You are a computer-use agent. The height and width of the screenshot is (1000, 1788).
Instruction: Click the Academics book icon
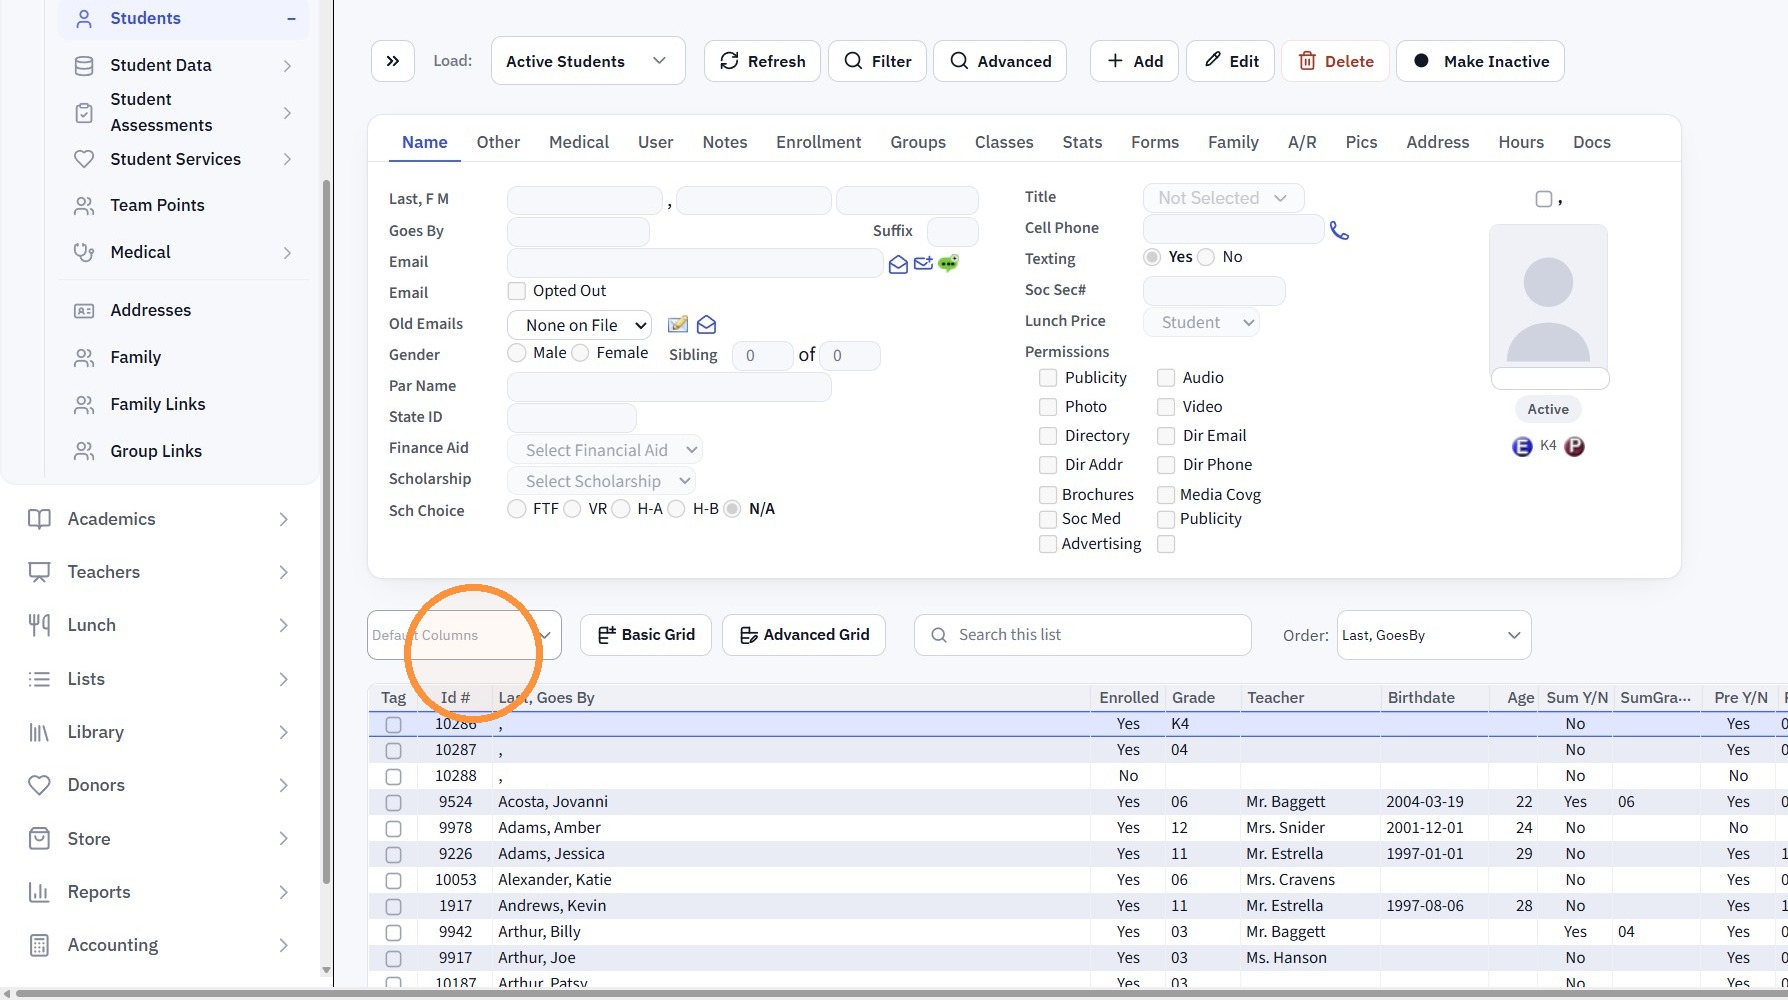click(x=39, y=520)
